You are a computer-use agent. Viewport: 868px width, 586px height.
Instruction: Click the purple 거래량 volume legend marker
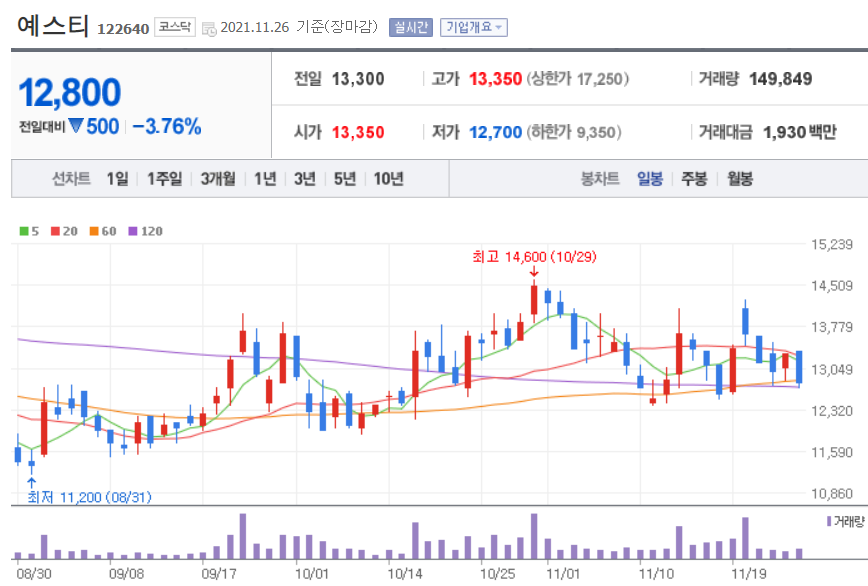pos(829,521)
